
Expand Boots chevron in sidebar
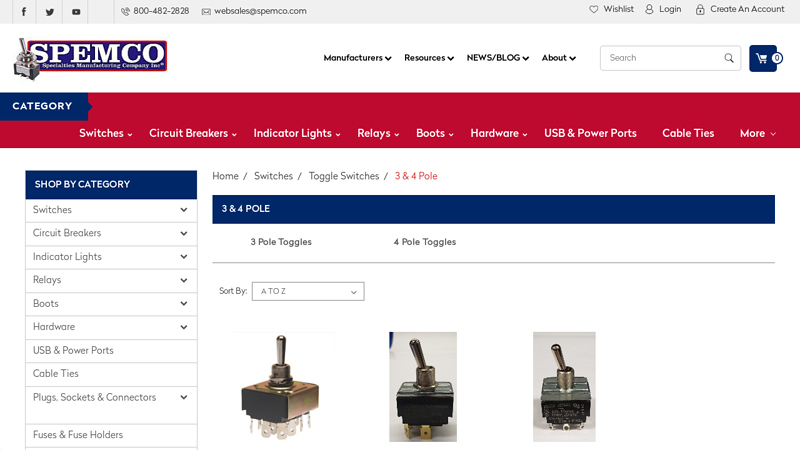pyautogui.click(x=184, y=304)
